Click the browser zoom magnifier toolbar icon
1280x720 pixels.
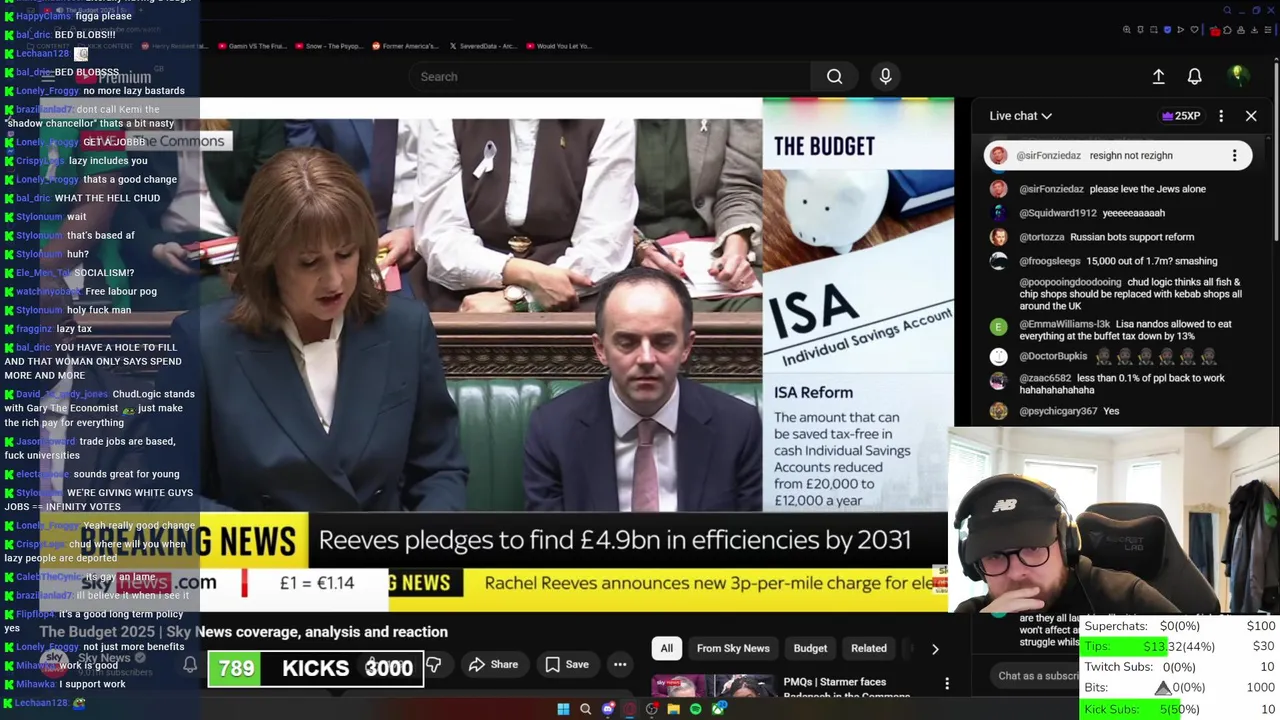coord(1126,30)
